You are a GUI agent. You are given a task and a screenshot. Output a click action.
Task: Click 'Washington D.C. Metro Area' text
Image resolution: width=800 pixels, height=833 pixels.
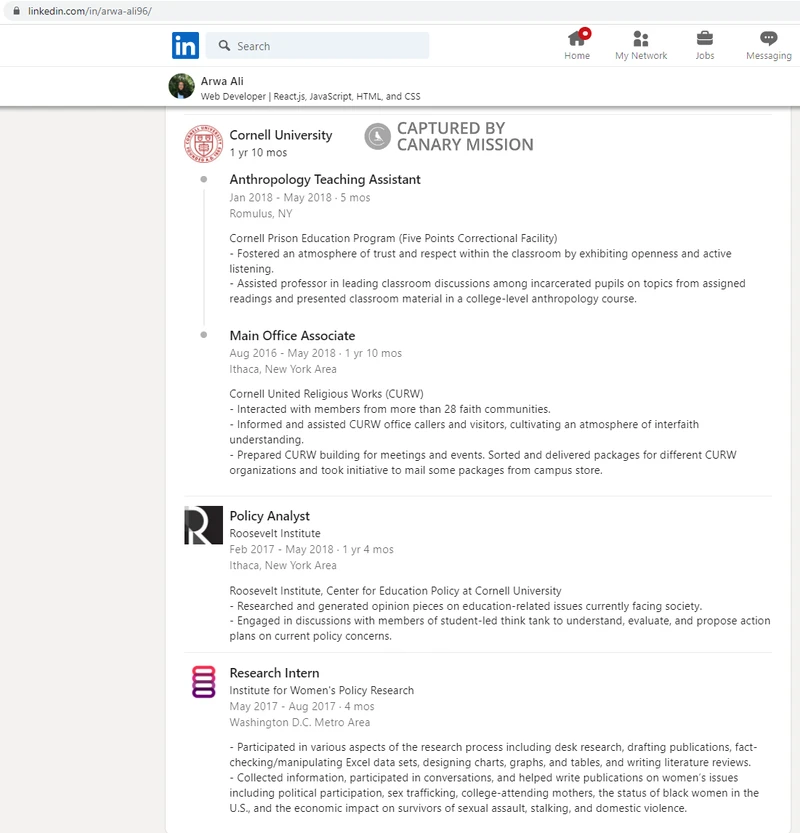click(x=300, y=722)
